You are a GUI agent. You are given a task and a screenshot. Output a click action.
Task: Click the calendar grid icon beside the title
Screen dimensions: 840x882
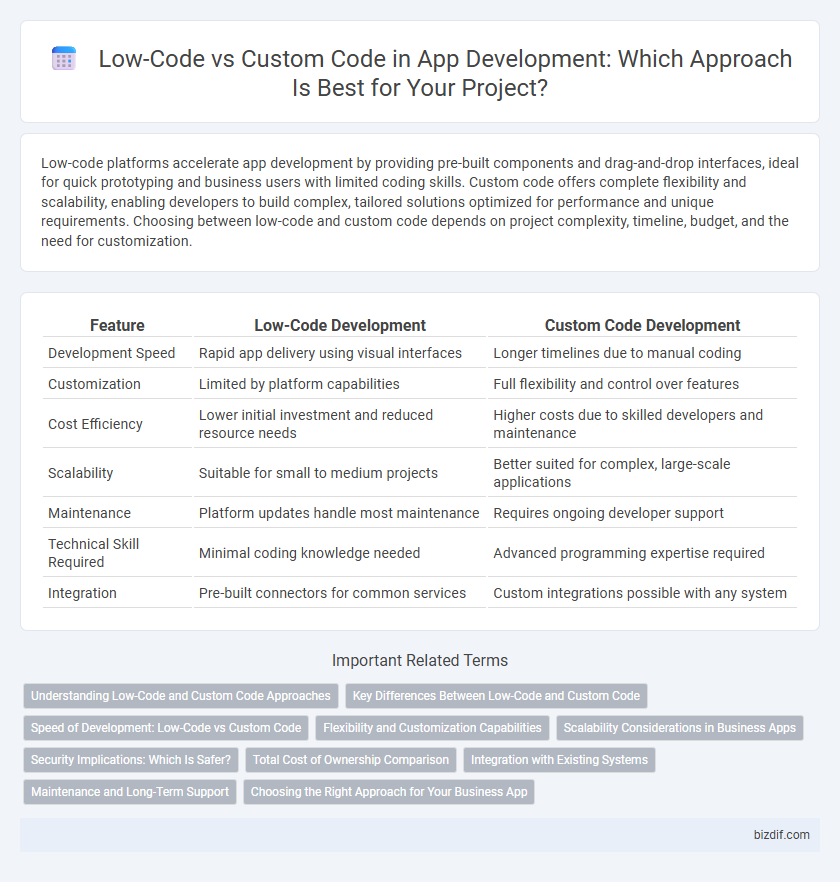[x=64, y=58]
